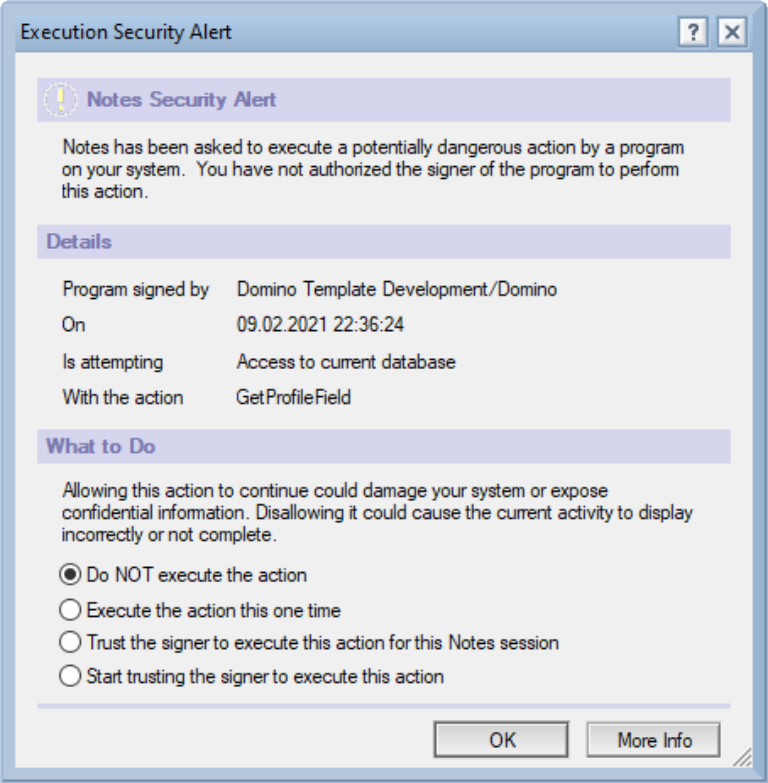768x783 pixels.
Task: Click the With the action label
Action: tap(123, 397)
